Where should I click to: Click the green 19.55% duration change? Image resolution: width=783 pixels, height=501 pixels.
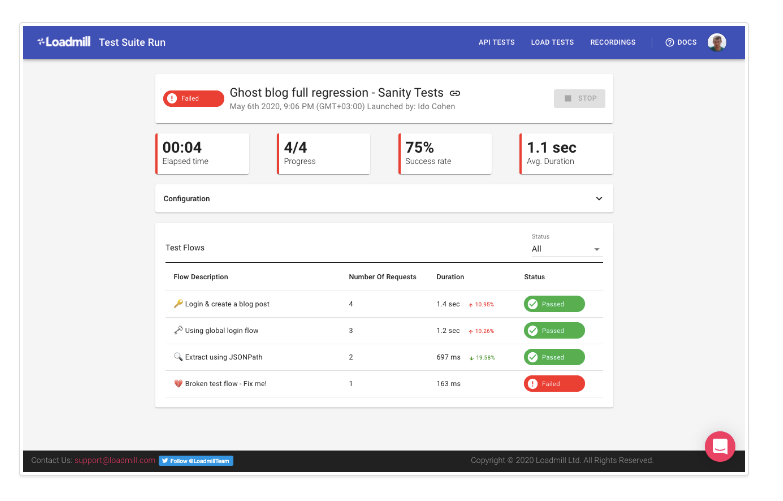[482, 358]
